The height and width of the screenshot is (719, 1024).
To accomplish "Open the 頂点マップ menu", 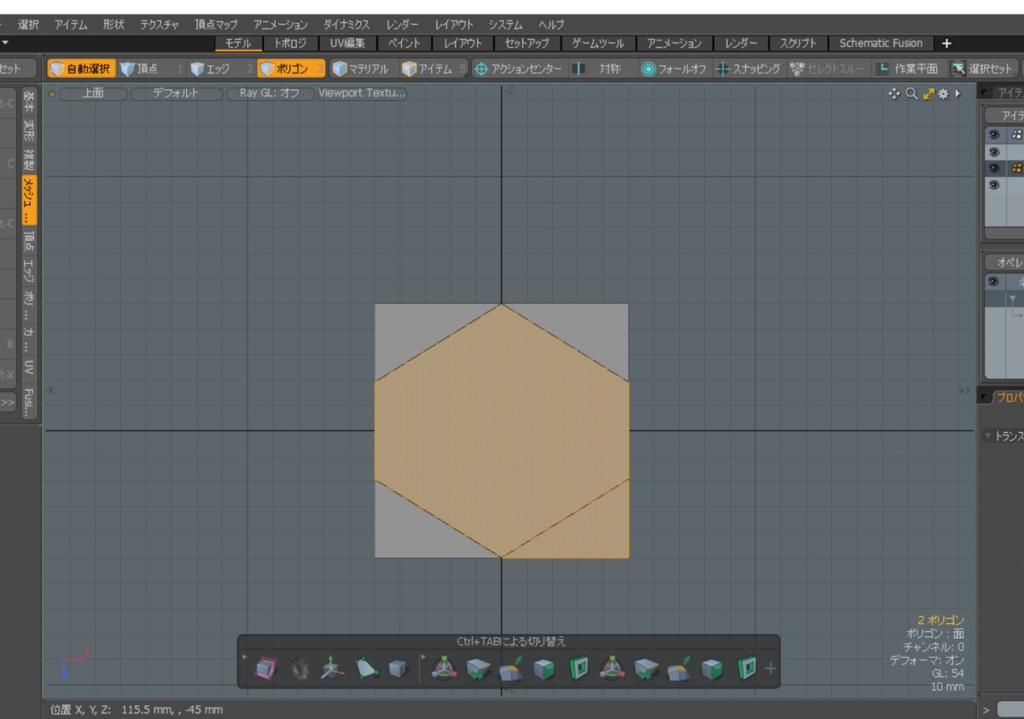I will 216,24.
